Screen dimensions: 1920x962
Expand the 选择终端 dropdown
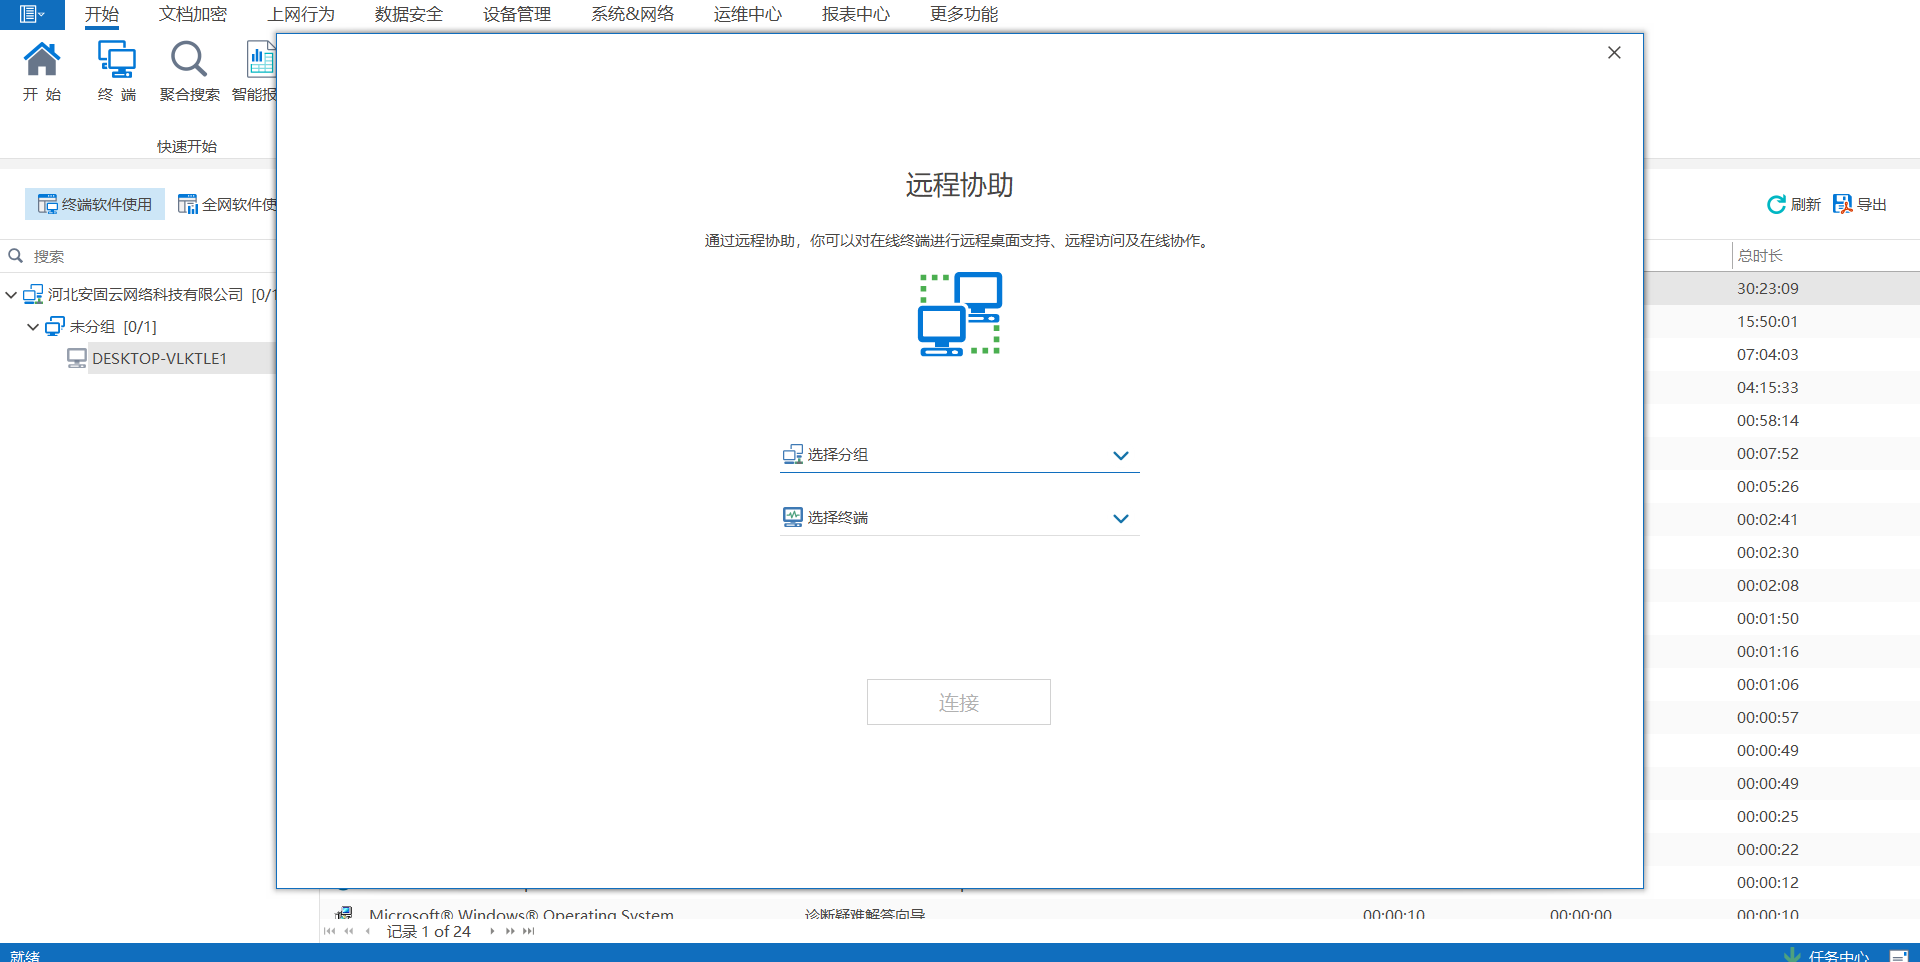pyautogui.click(x=1120, y=519)
